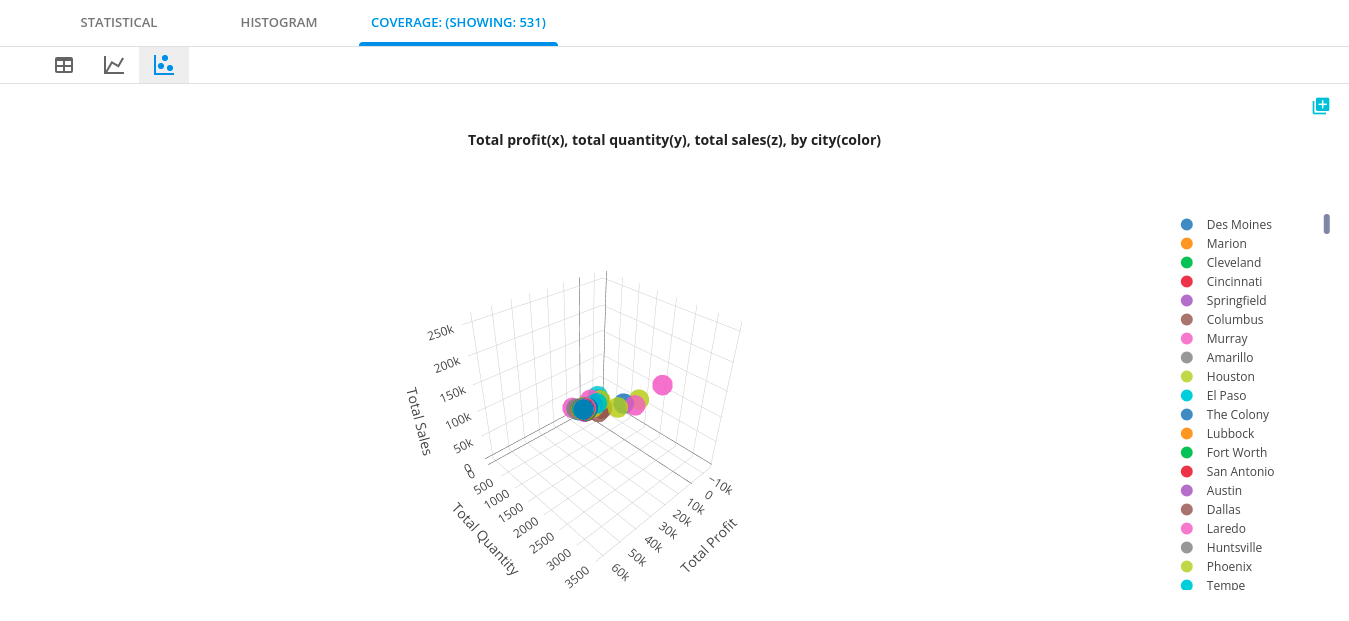Click the add-to-dashboard plus icon
The height and width of the screenshot is (621, 1349).
[1321, 106]
